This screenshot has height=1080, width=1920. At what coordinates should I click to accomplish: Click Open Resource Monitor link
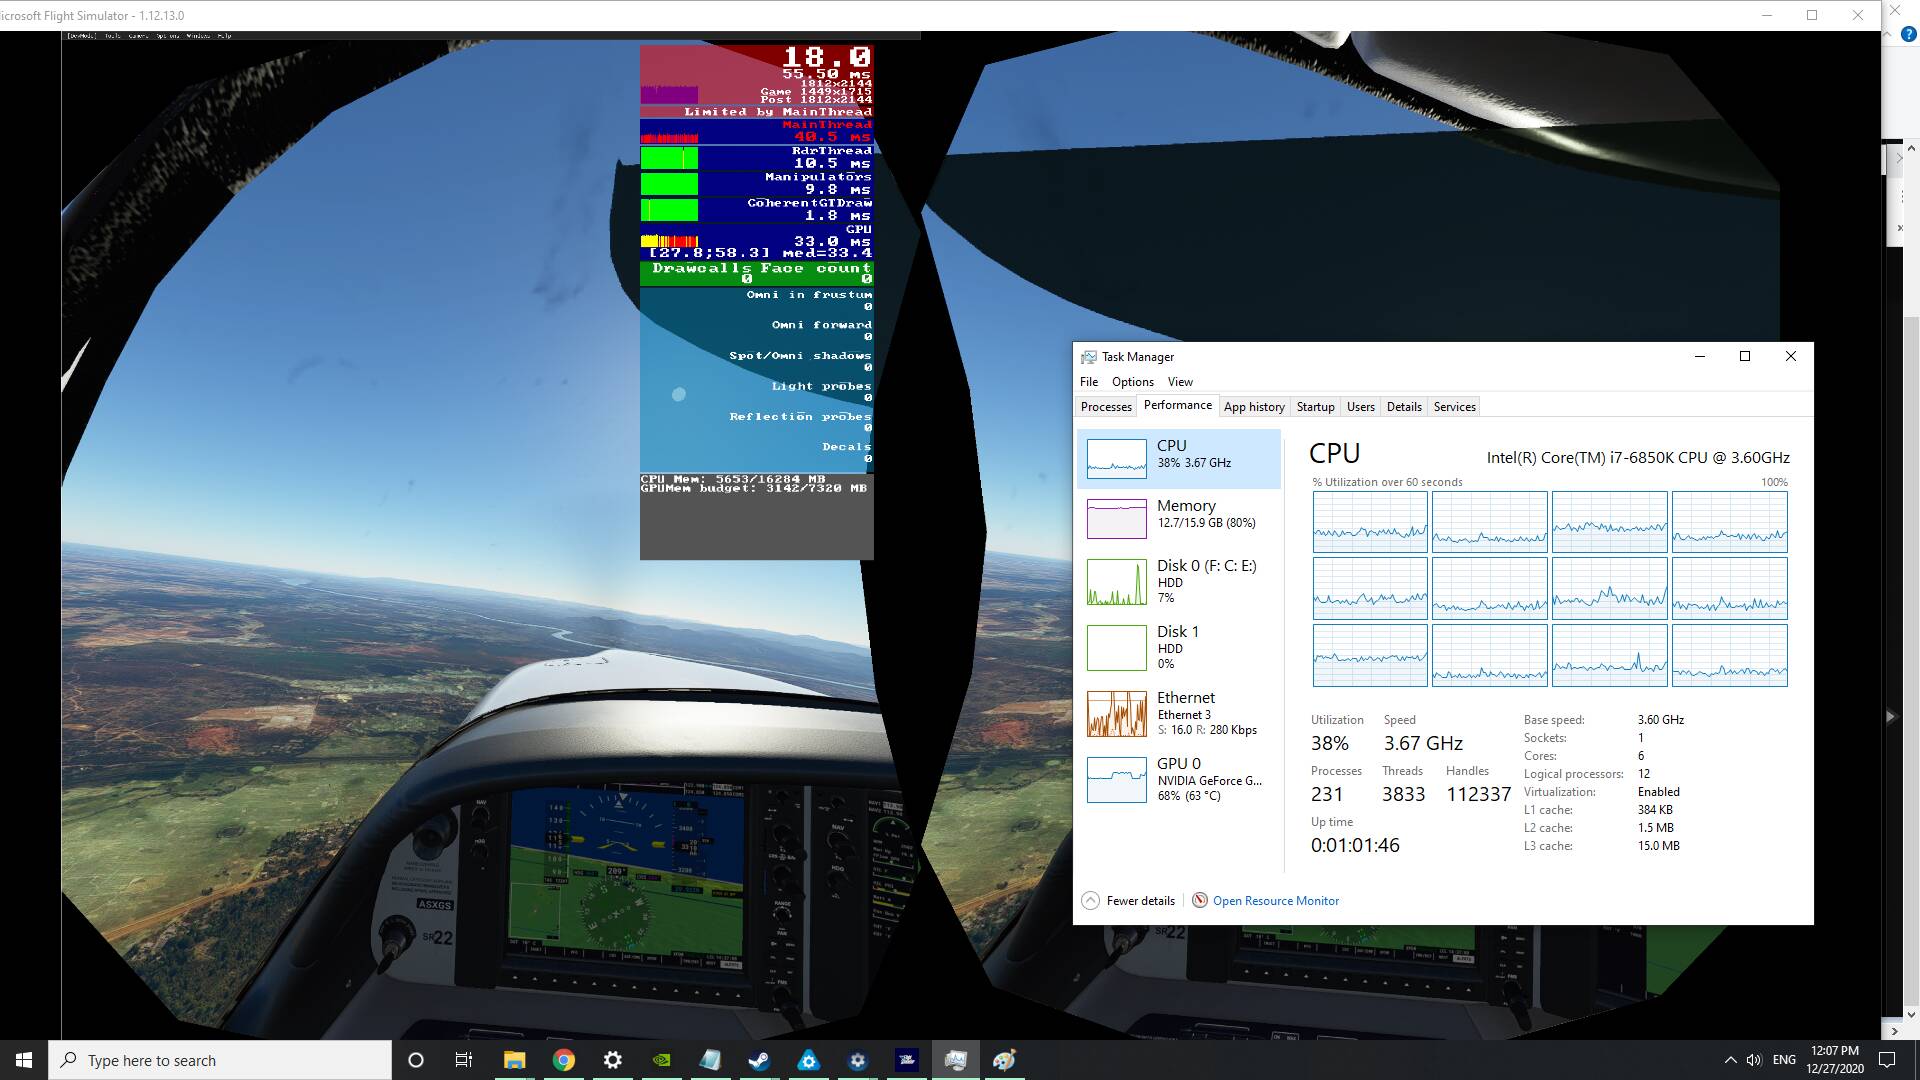coord(1275,901)
